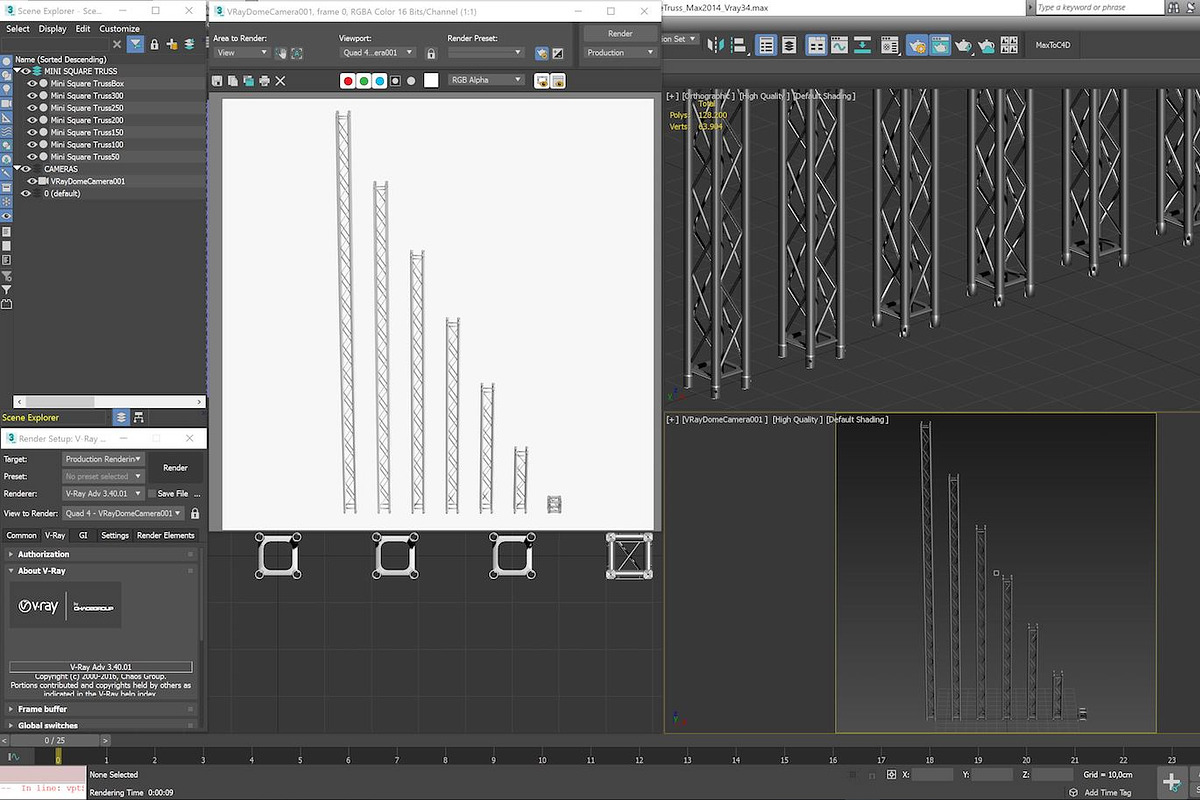
Task: Open the Production render mode dropdown
Action: click(x=619, y=52)
